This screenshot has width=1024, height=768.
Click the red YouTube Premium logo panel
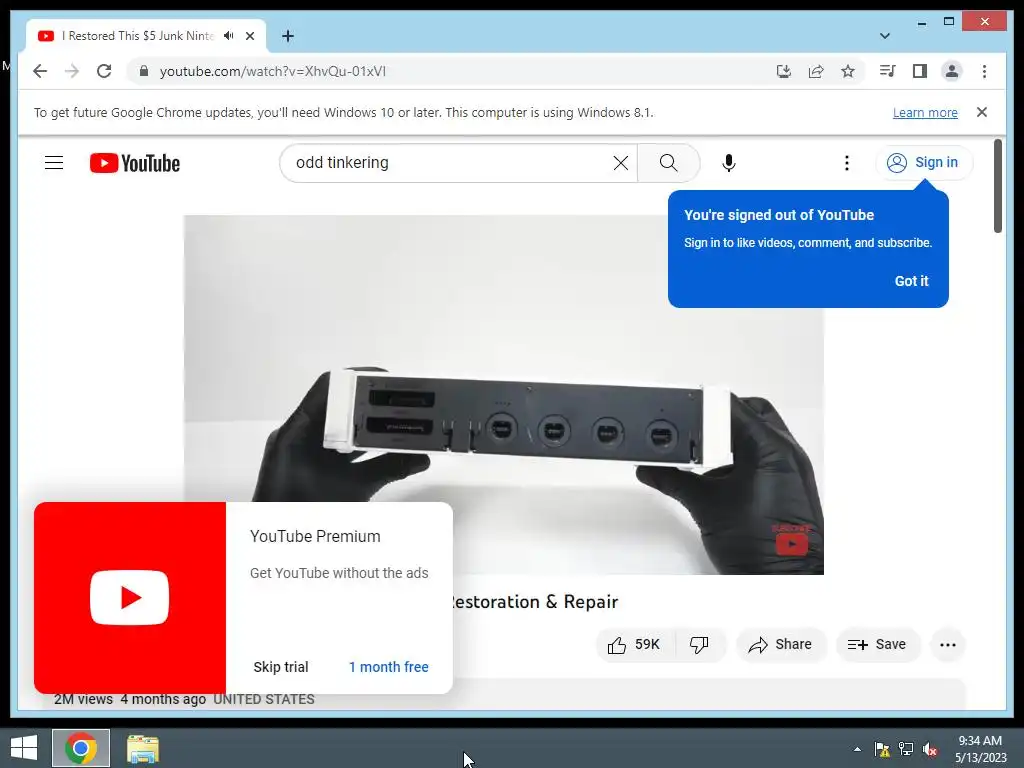coord(130,598)
